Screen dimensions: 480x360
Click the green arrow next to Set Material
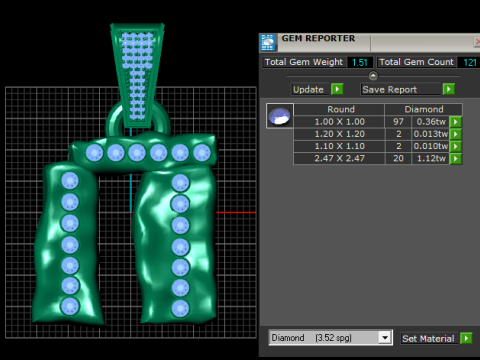coord(466,338)
